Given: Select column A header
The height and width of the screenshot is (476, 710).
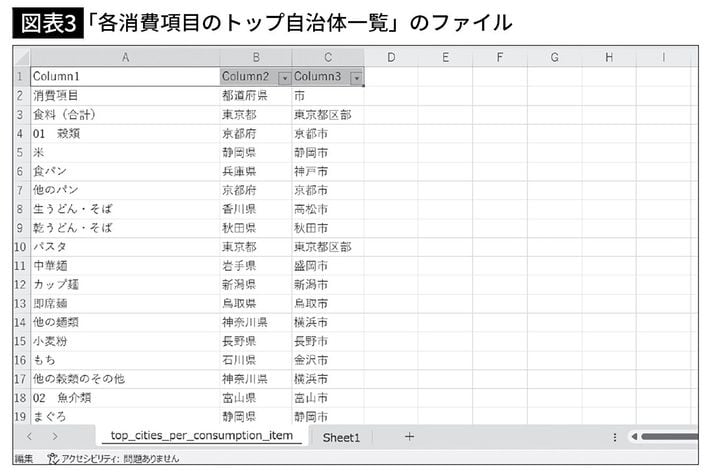Looking at the screenshot, I should click(125, 58).
